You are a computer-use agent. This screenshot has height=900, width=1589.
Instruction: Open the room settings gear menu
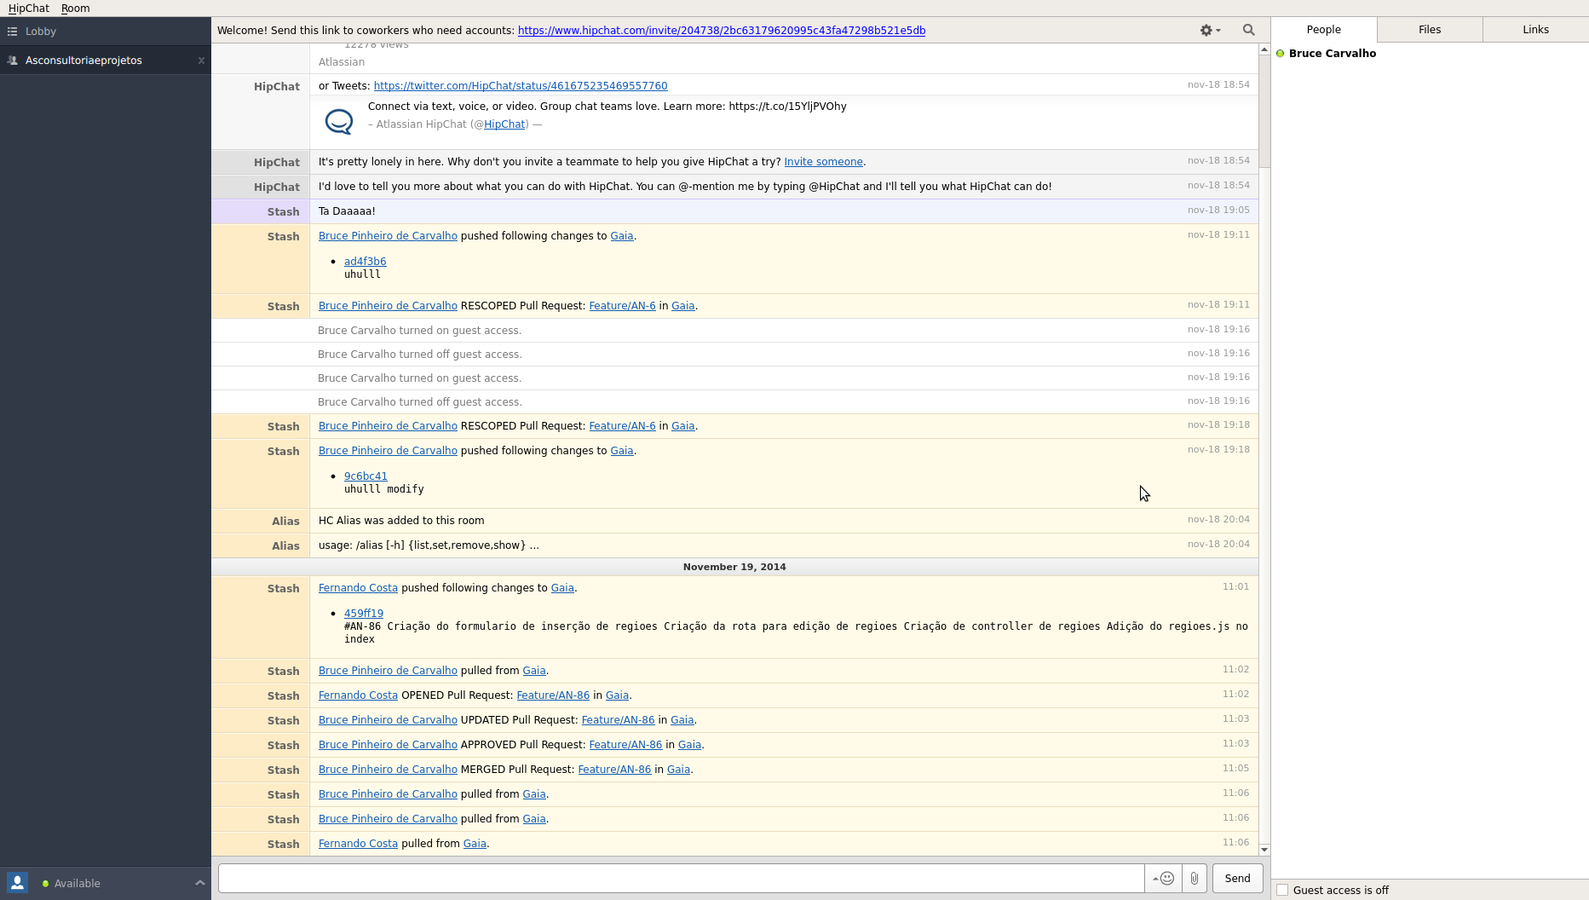(x=1210, y=30)
